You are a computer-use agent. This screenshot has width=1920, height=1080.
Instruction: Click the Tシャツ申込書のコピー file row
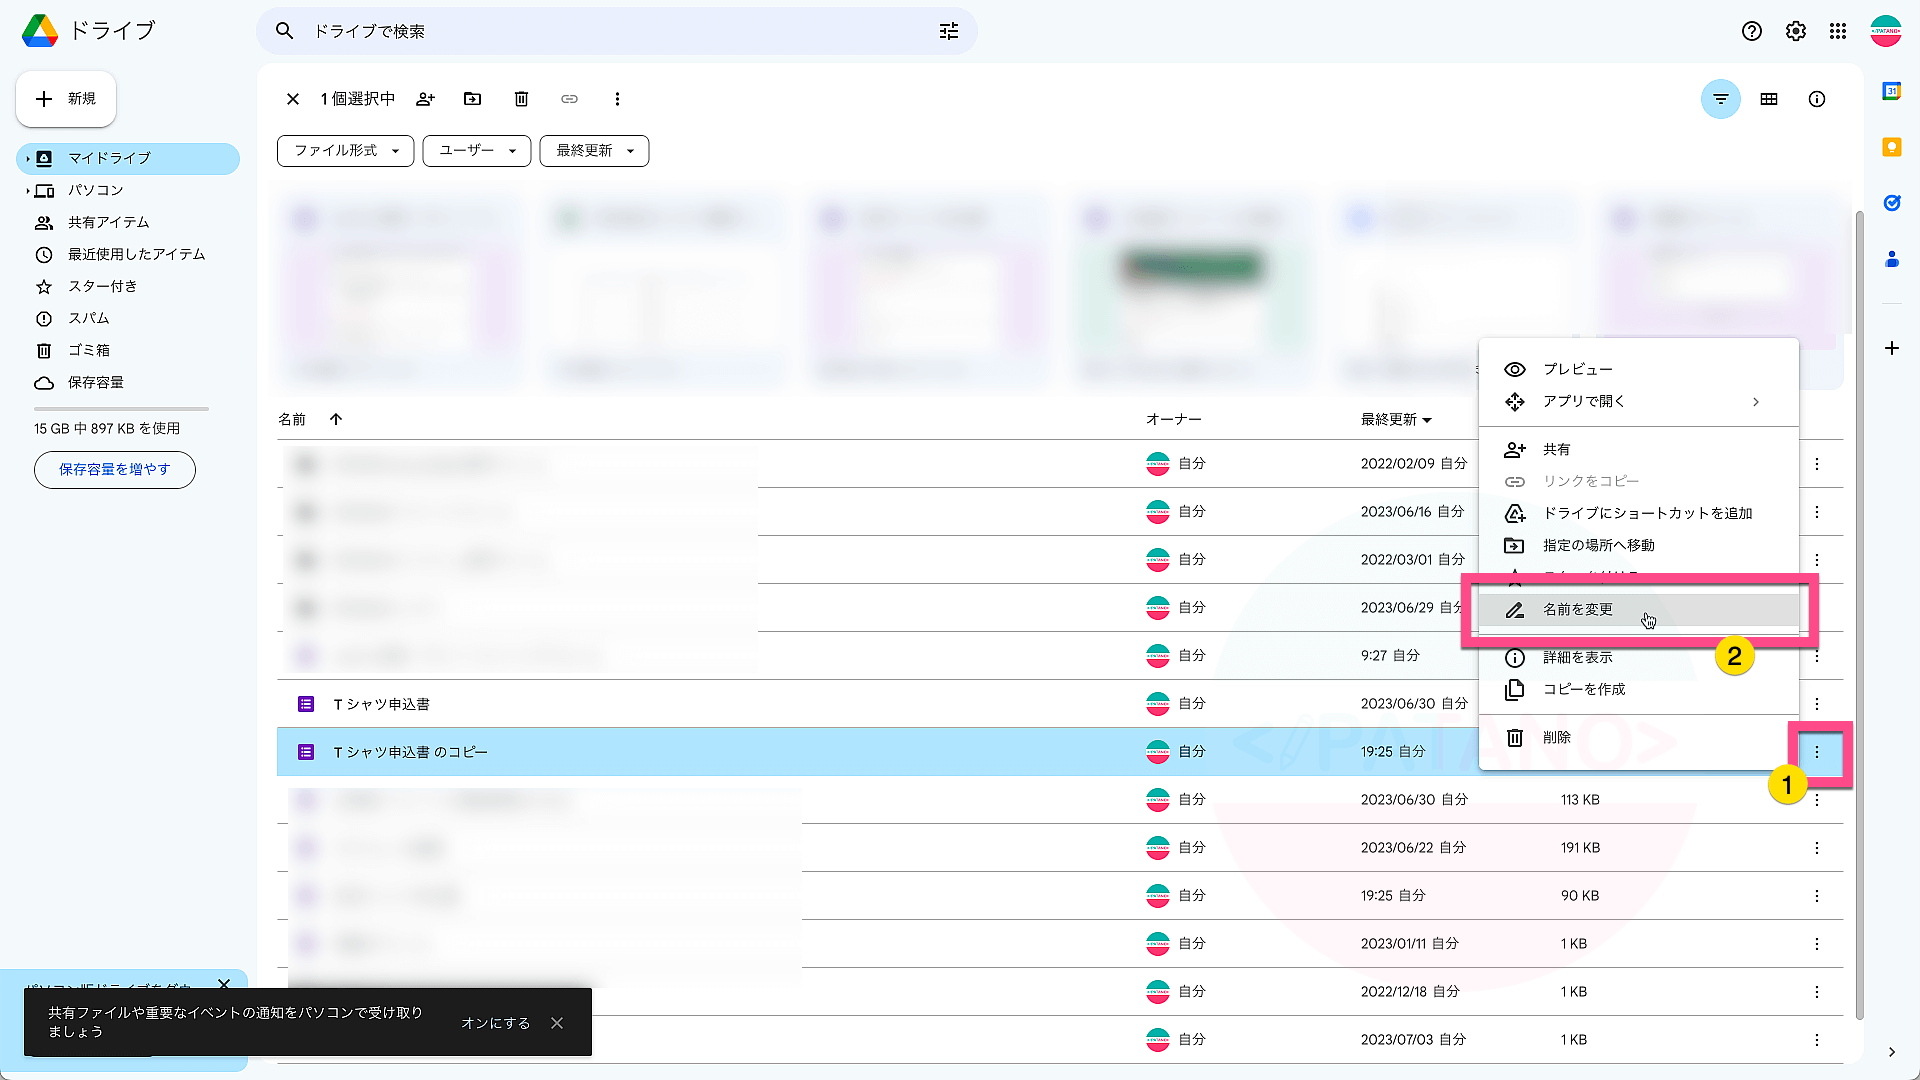712,752
